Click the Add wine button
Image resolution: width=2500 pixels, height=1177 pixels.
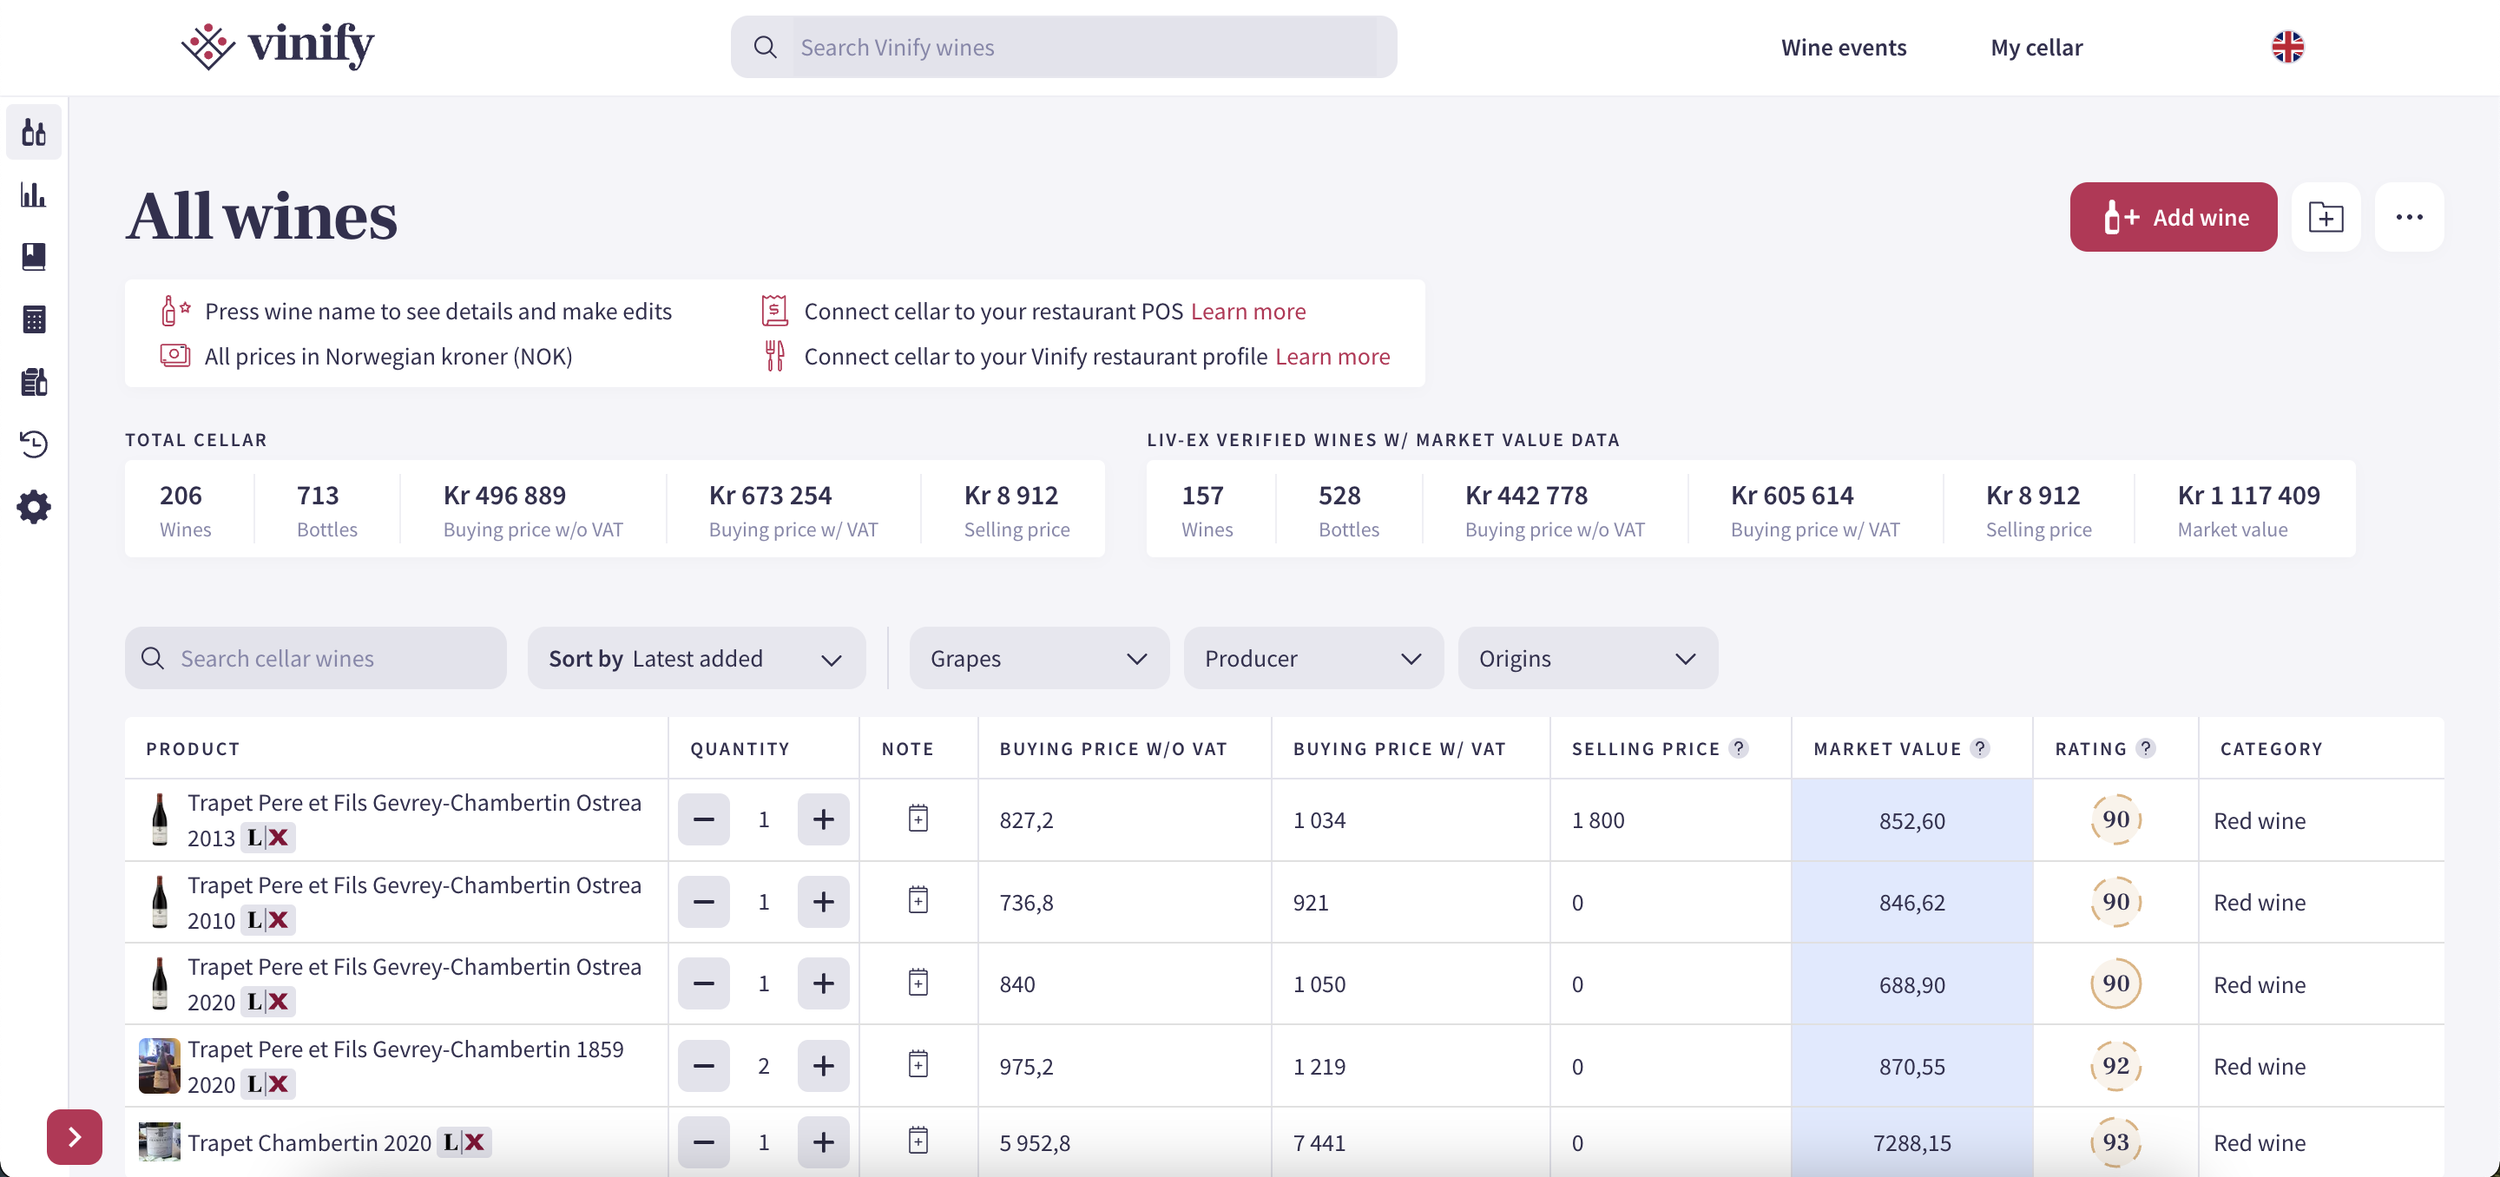click(2173, 217)
